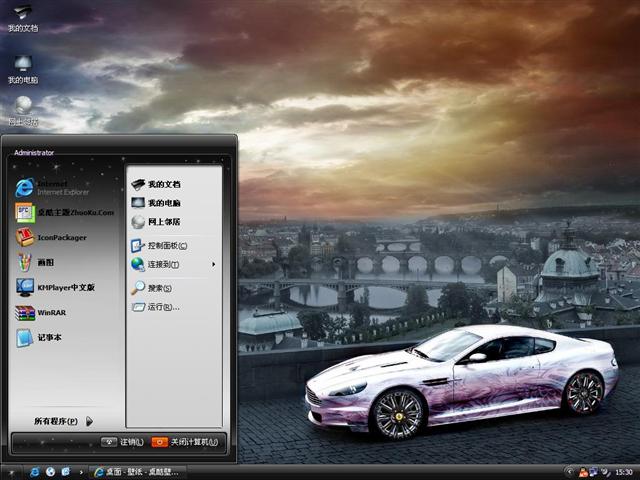Switch to the 桌面 - 壁纸 taskbar window
The image size is (640, 480).
[143, 471]
